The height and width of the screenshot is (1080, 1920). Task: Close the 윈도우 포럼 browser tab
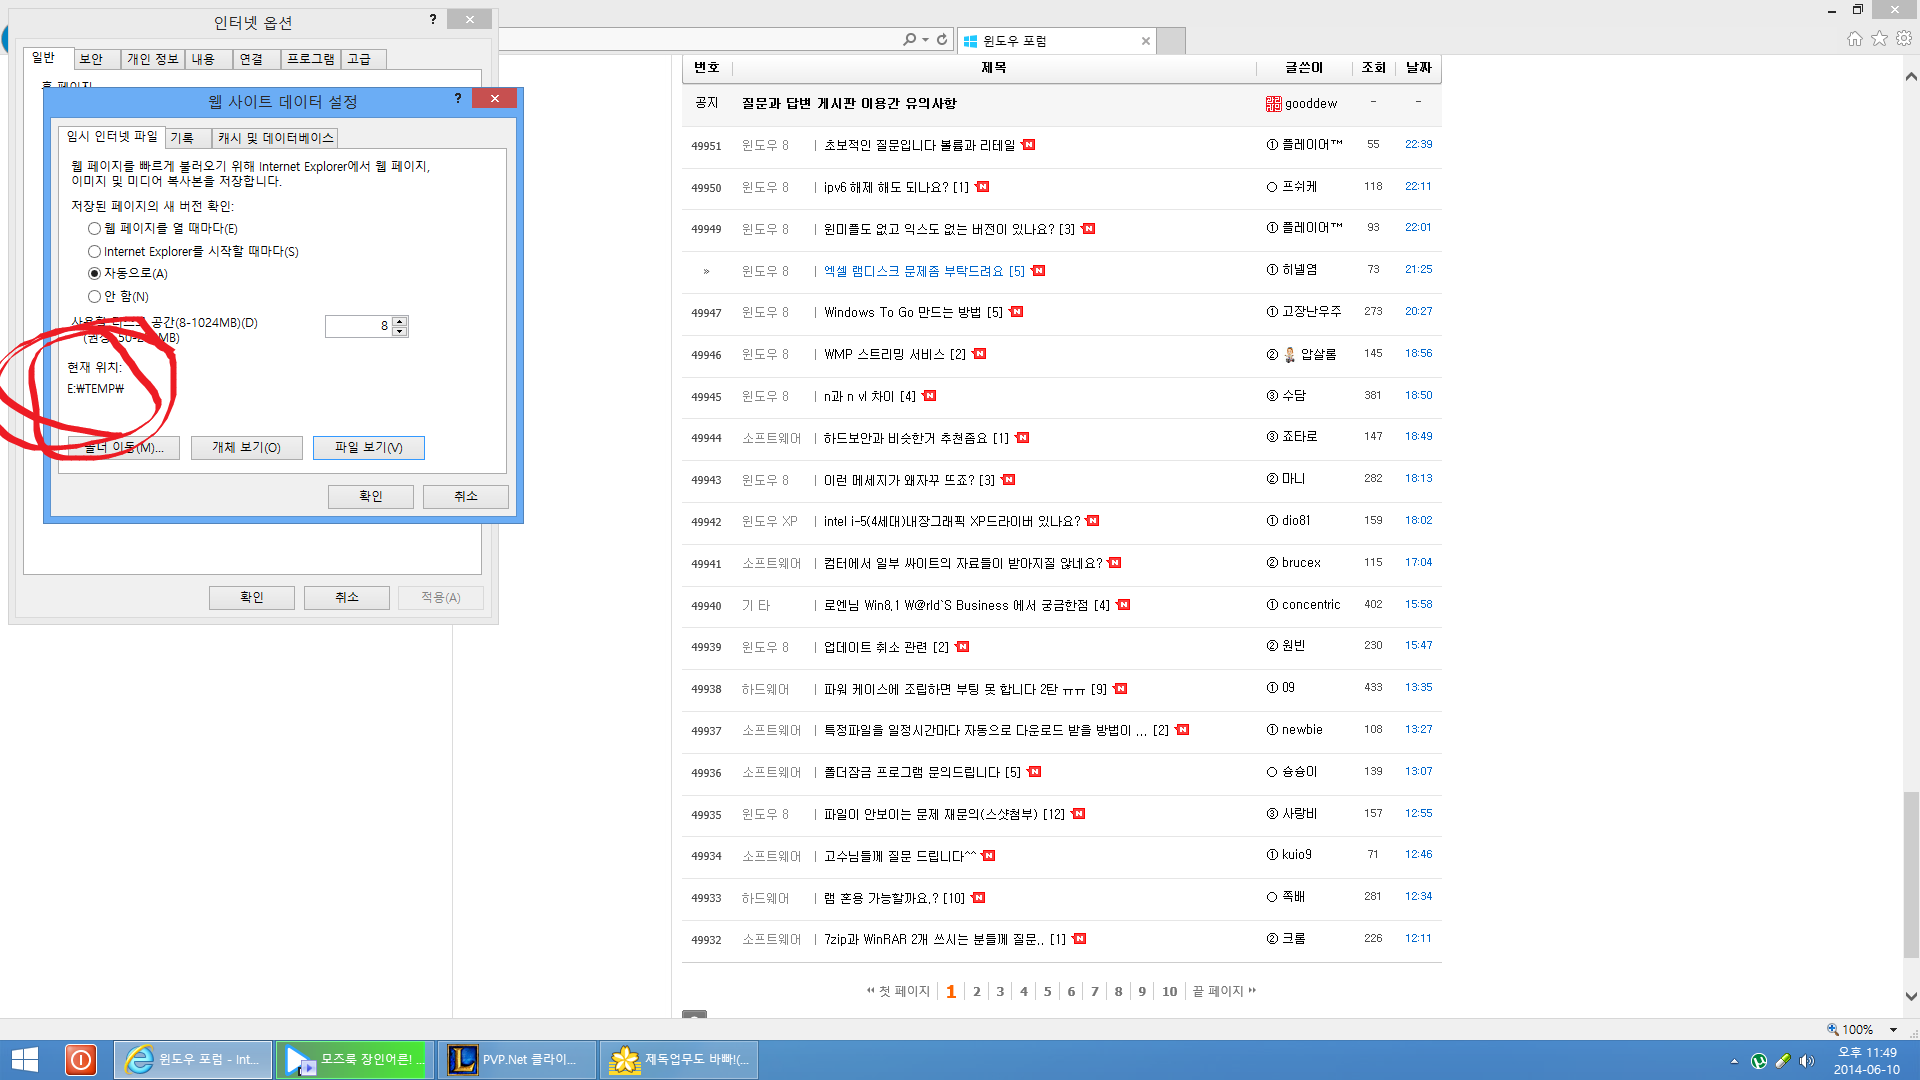1146,41
